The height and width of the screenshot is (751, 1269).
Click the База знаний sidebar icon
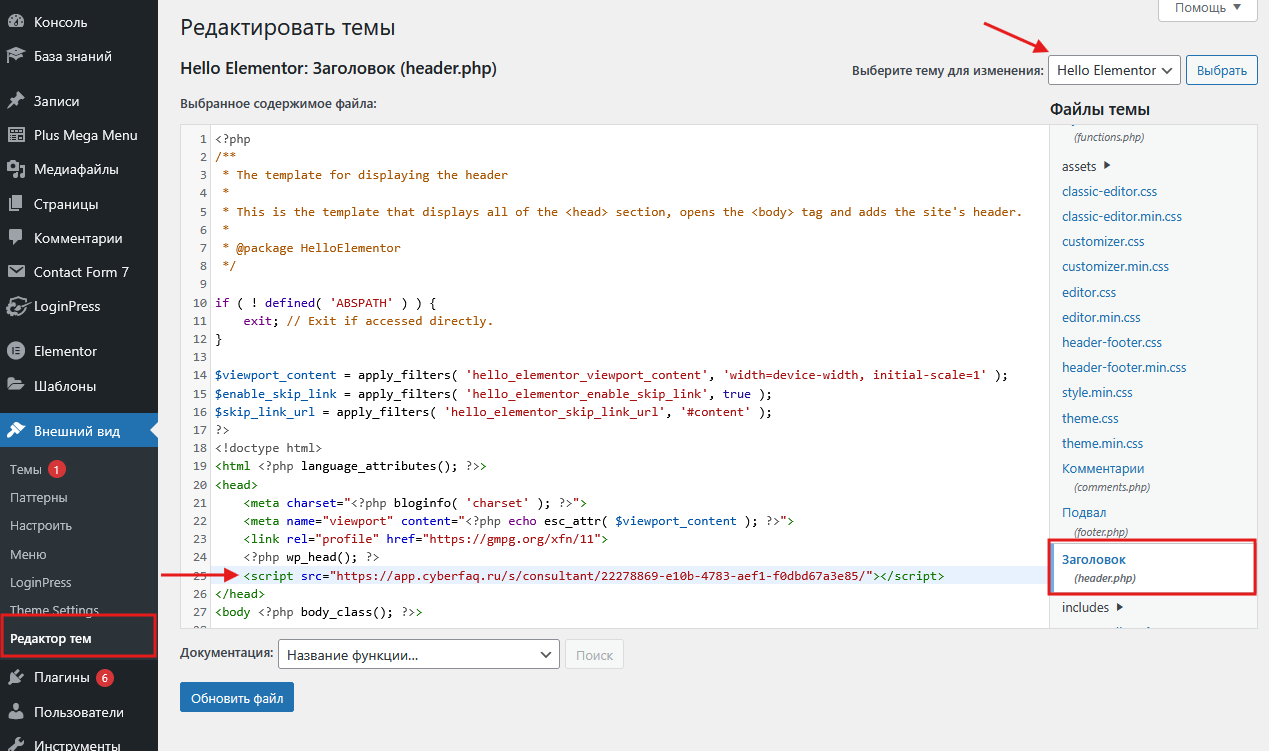[15, 56]
